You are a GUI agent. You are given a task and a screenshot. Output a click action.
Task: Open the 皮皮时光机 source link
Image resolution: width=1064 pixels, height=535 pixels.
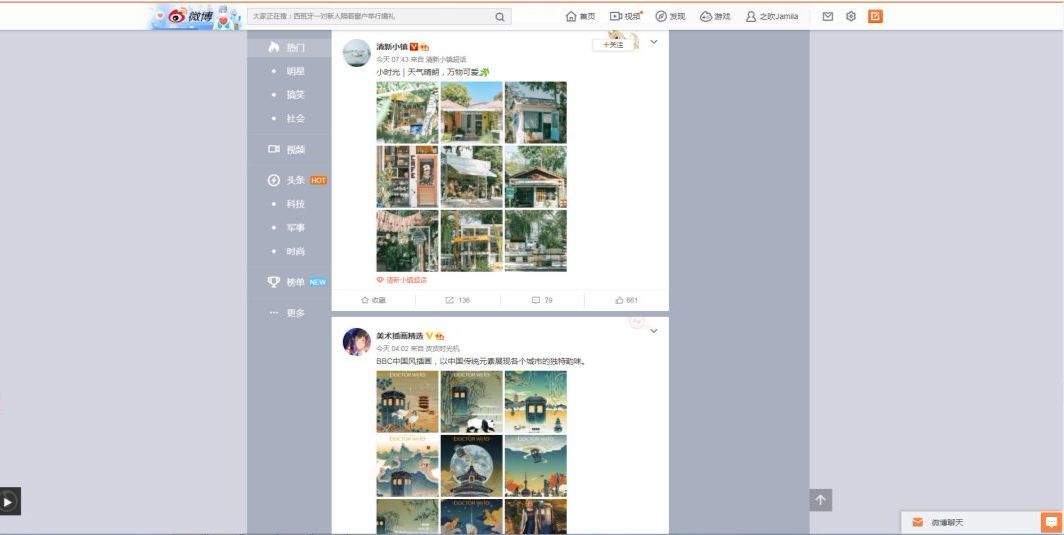[442, 348]
